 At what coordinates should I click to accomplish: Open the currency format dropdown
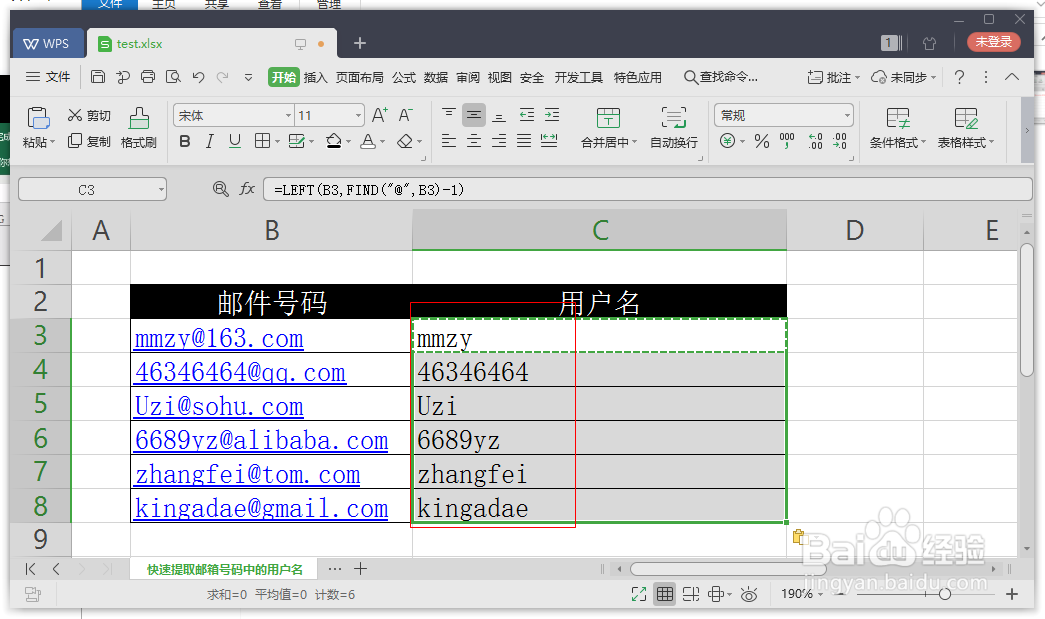(742, 141)
